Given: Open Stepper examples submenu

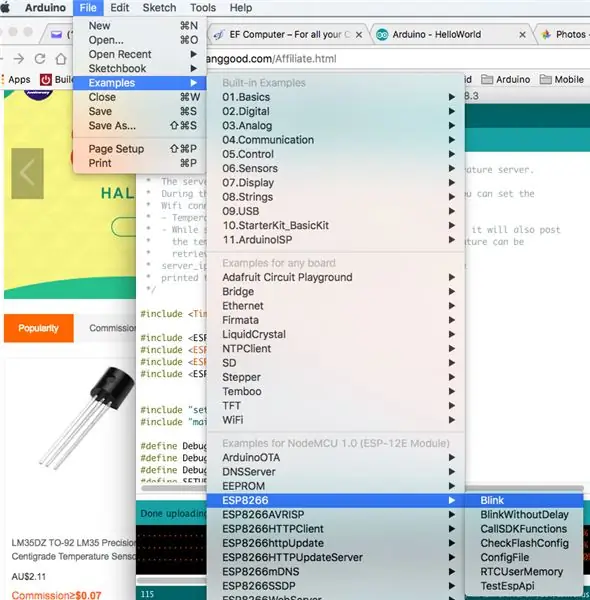Looking at the screenshot, I should 336,377.
